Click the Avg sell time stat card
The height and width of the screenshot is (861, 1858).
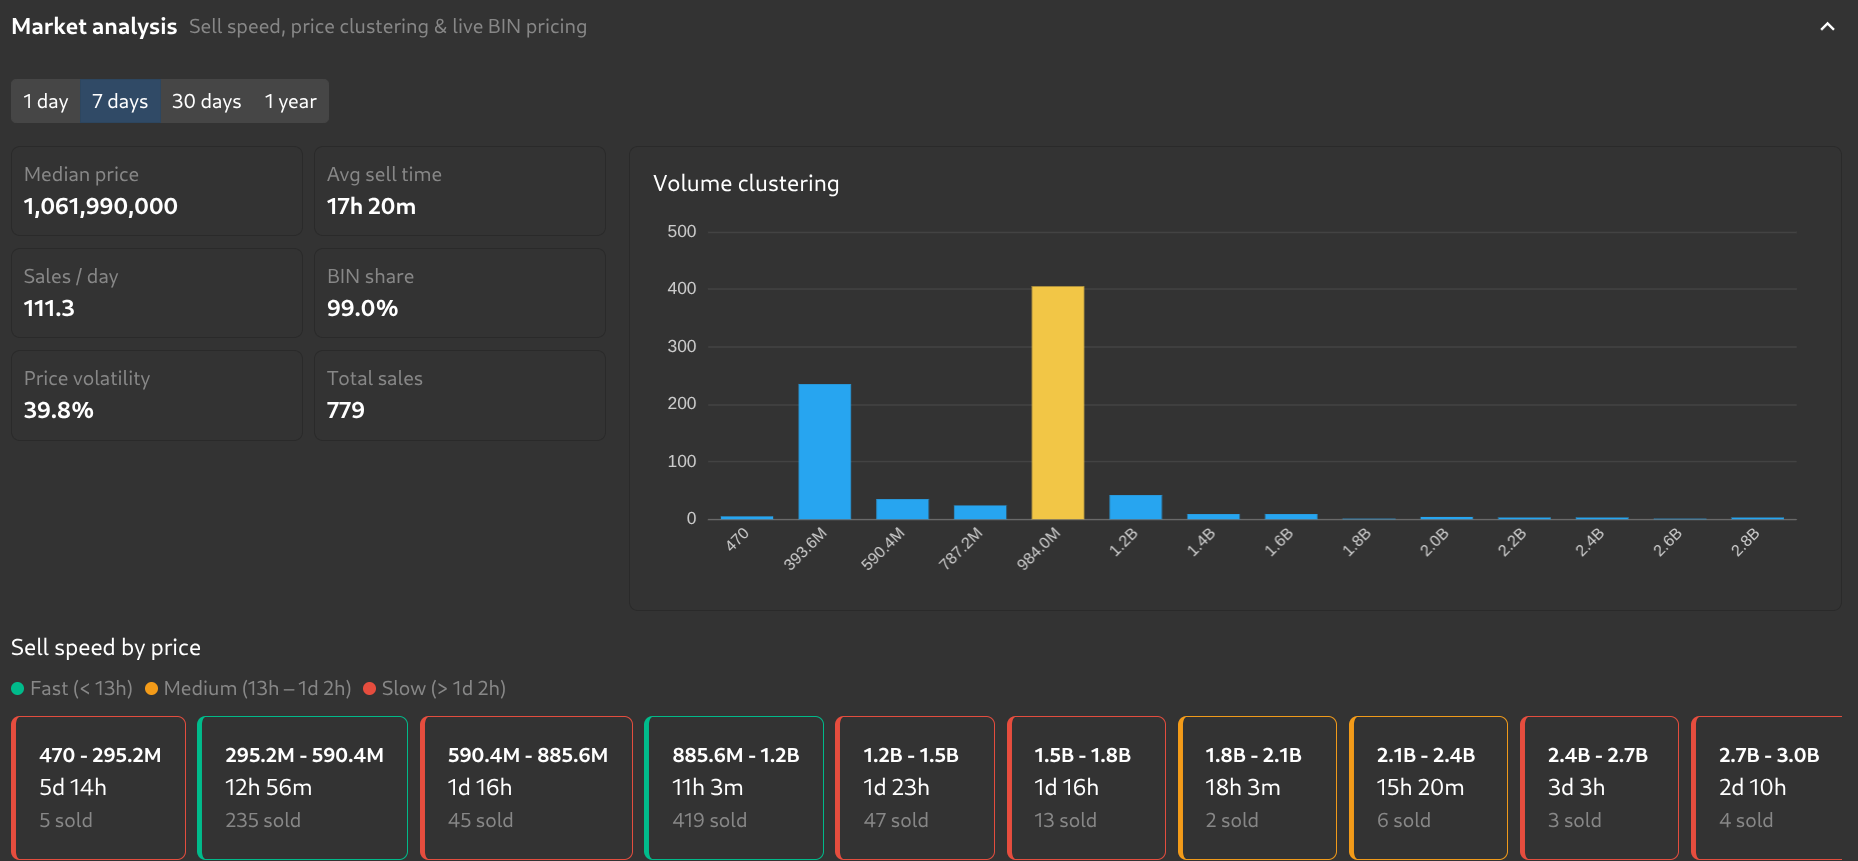[460, 191]
